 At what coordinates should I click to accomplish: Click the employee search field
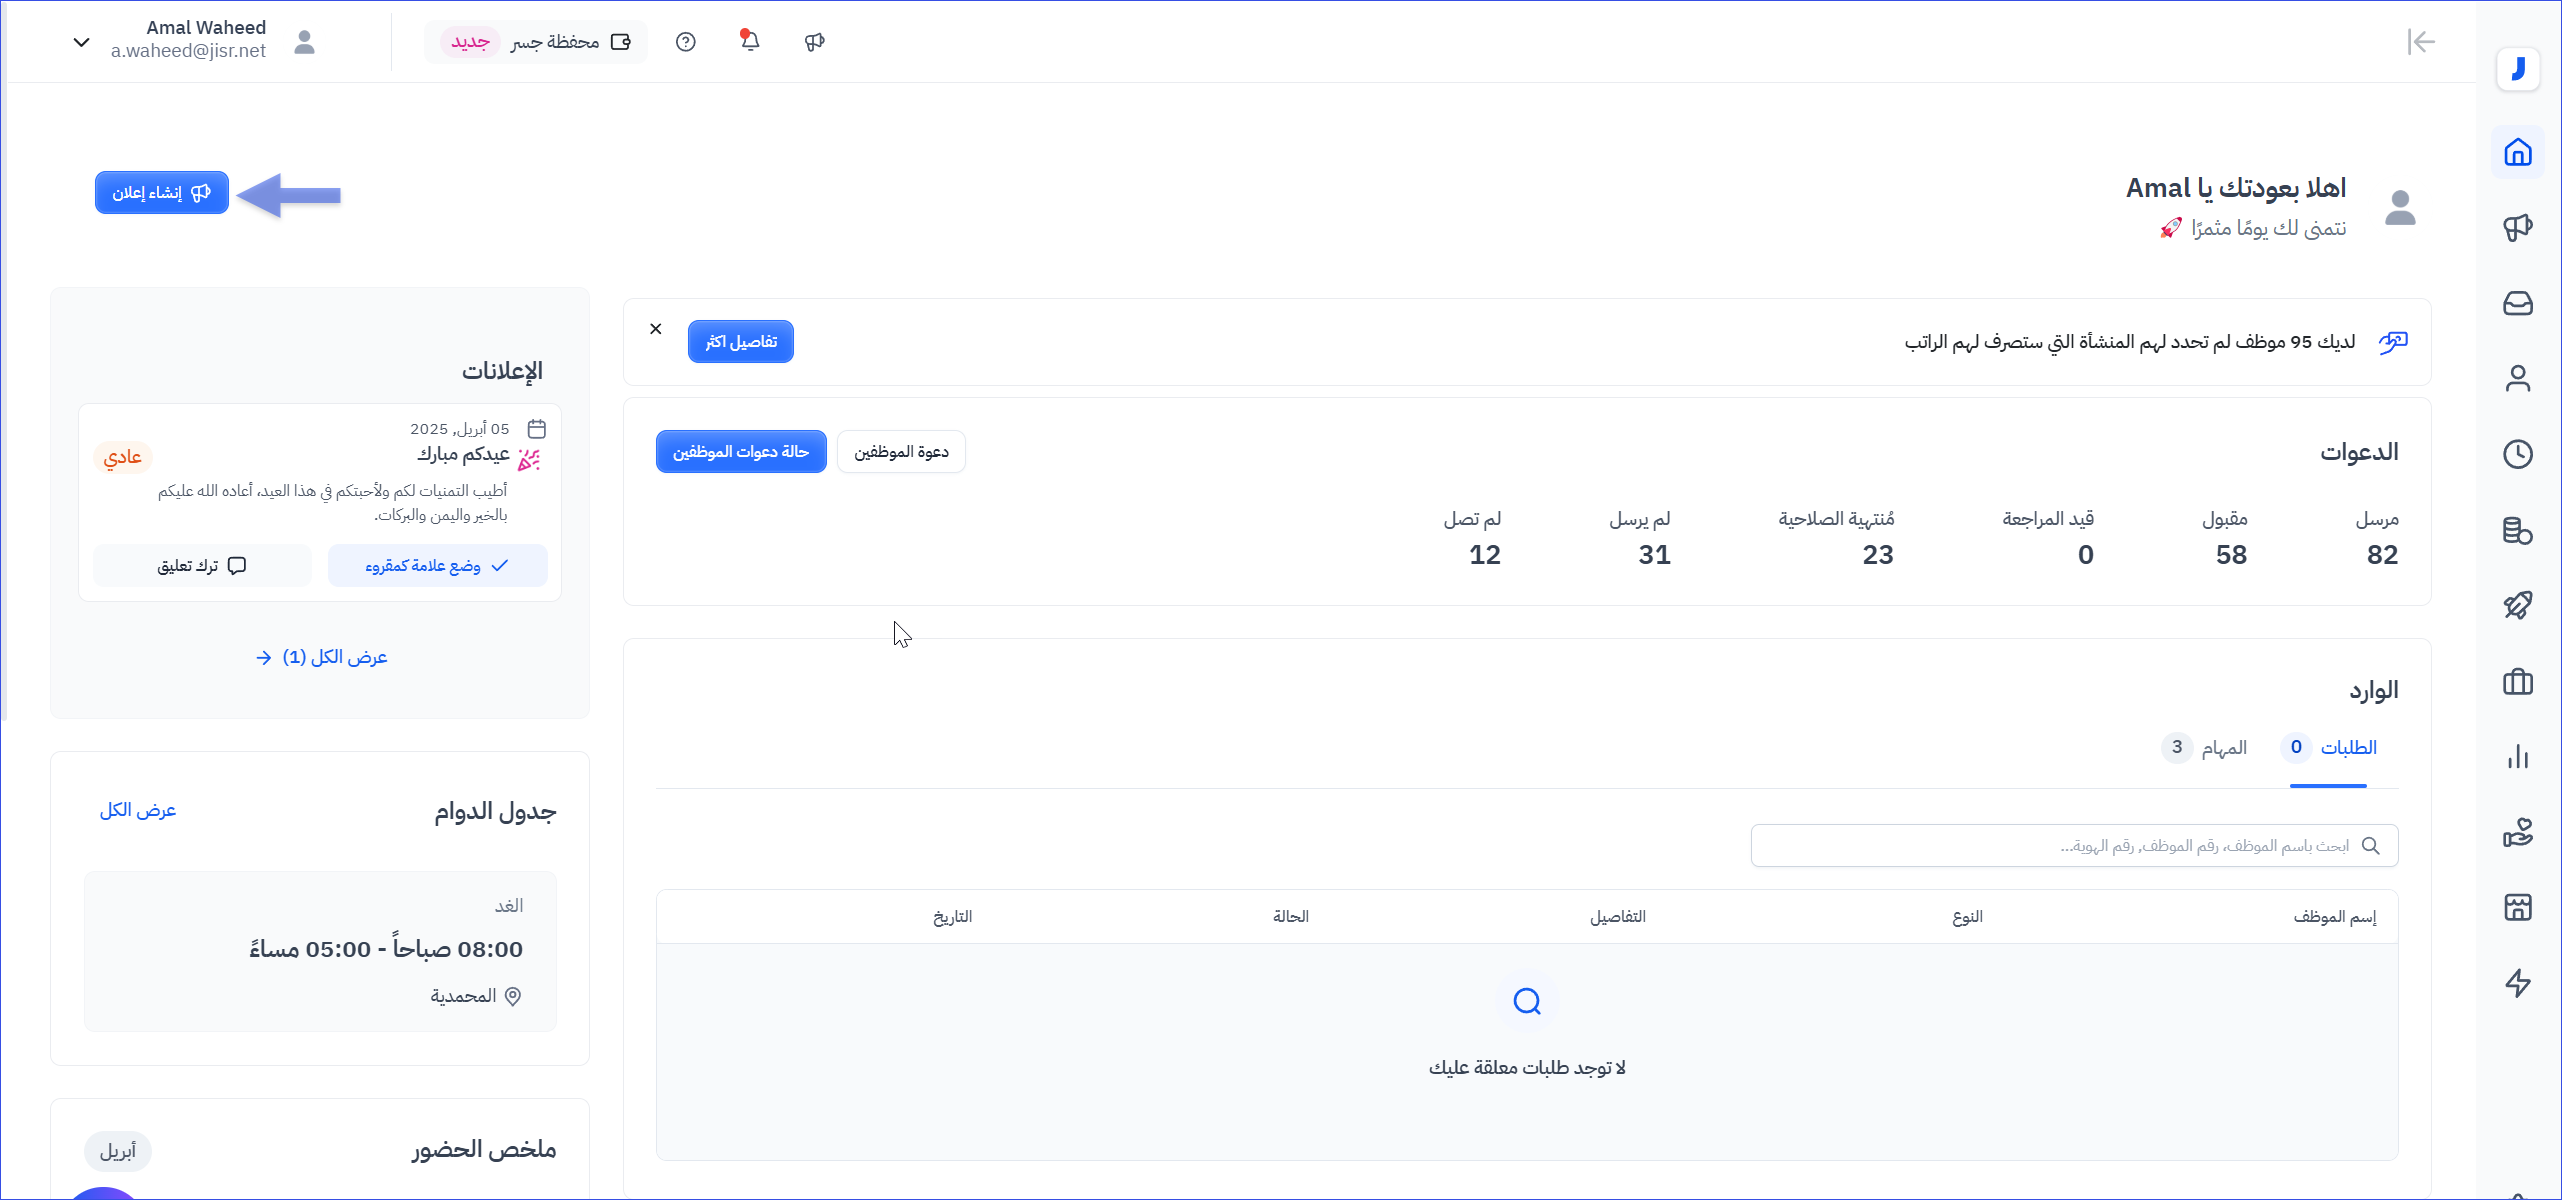pyautogui.click(x=2074, y=846)
